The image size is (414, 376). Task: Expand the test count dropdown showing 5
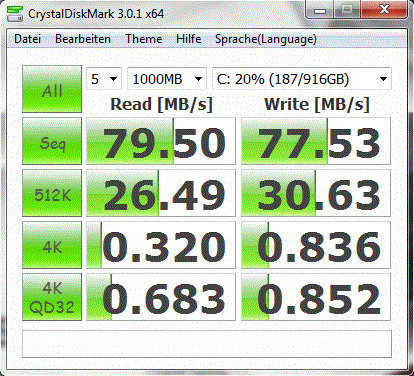click(x=104, y=79)
